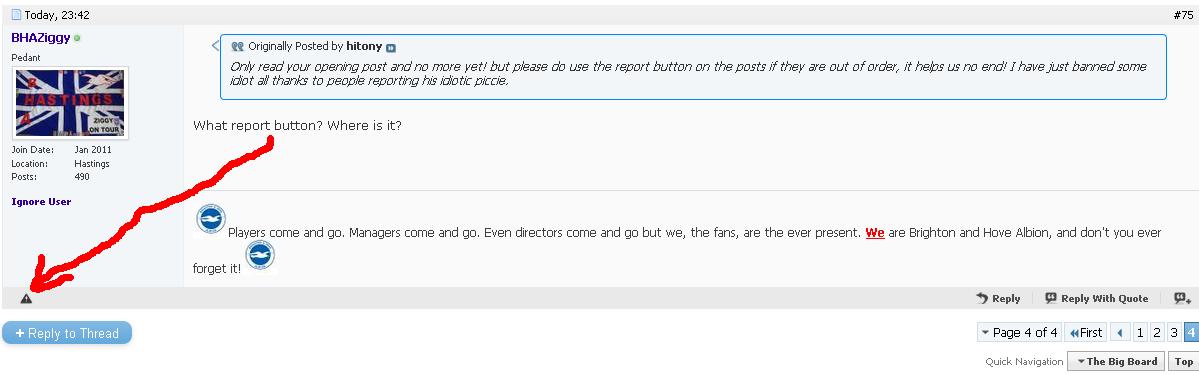Click the view post arrow beside hitony
Screen dimensions: 1199x374
point(391,47)
